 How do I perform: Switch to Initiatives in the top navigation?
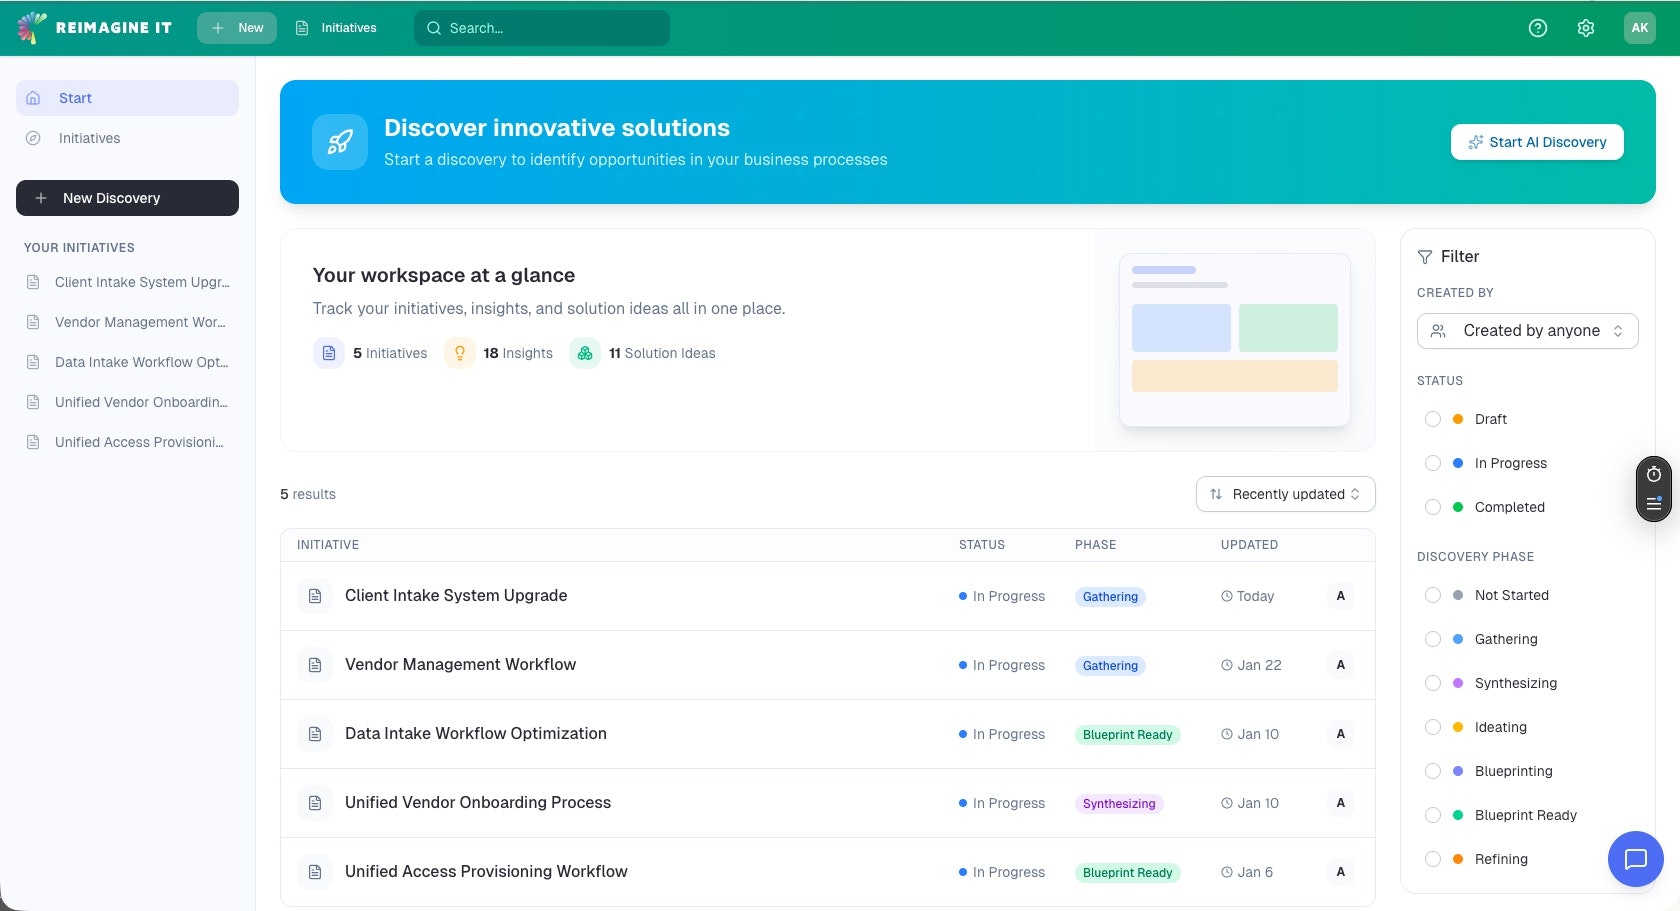[x=336, y=28]
